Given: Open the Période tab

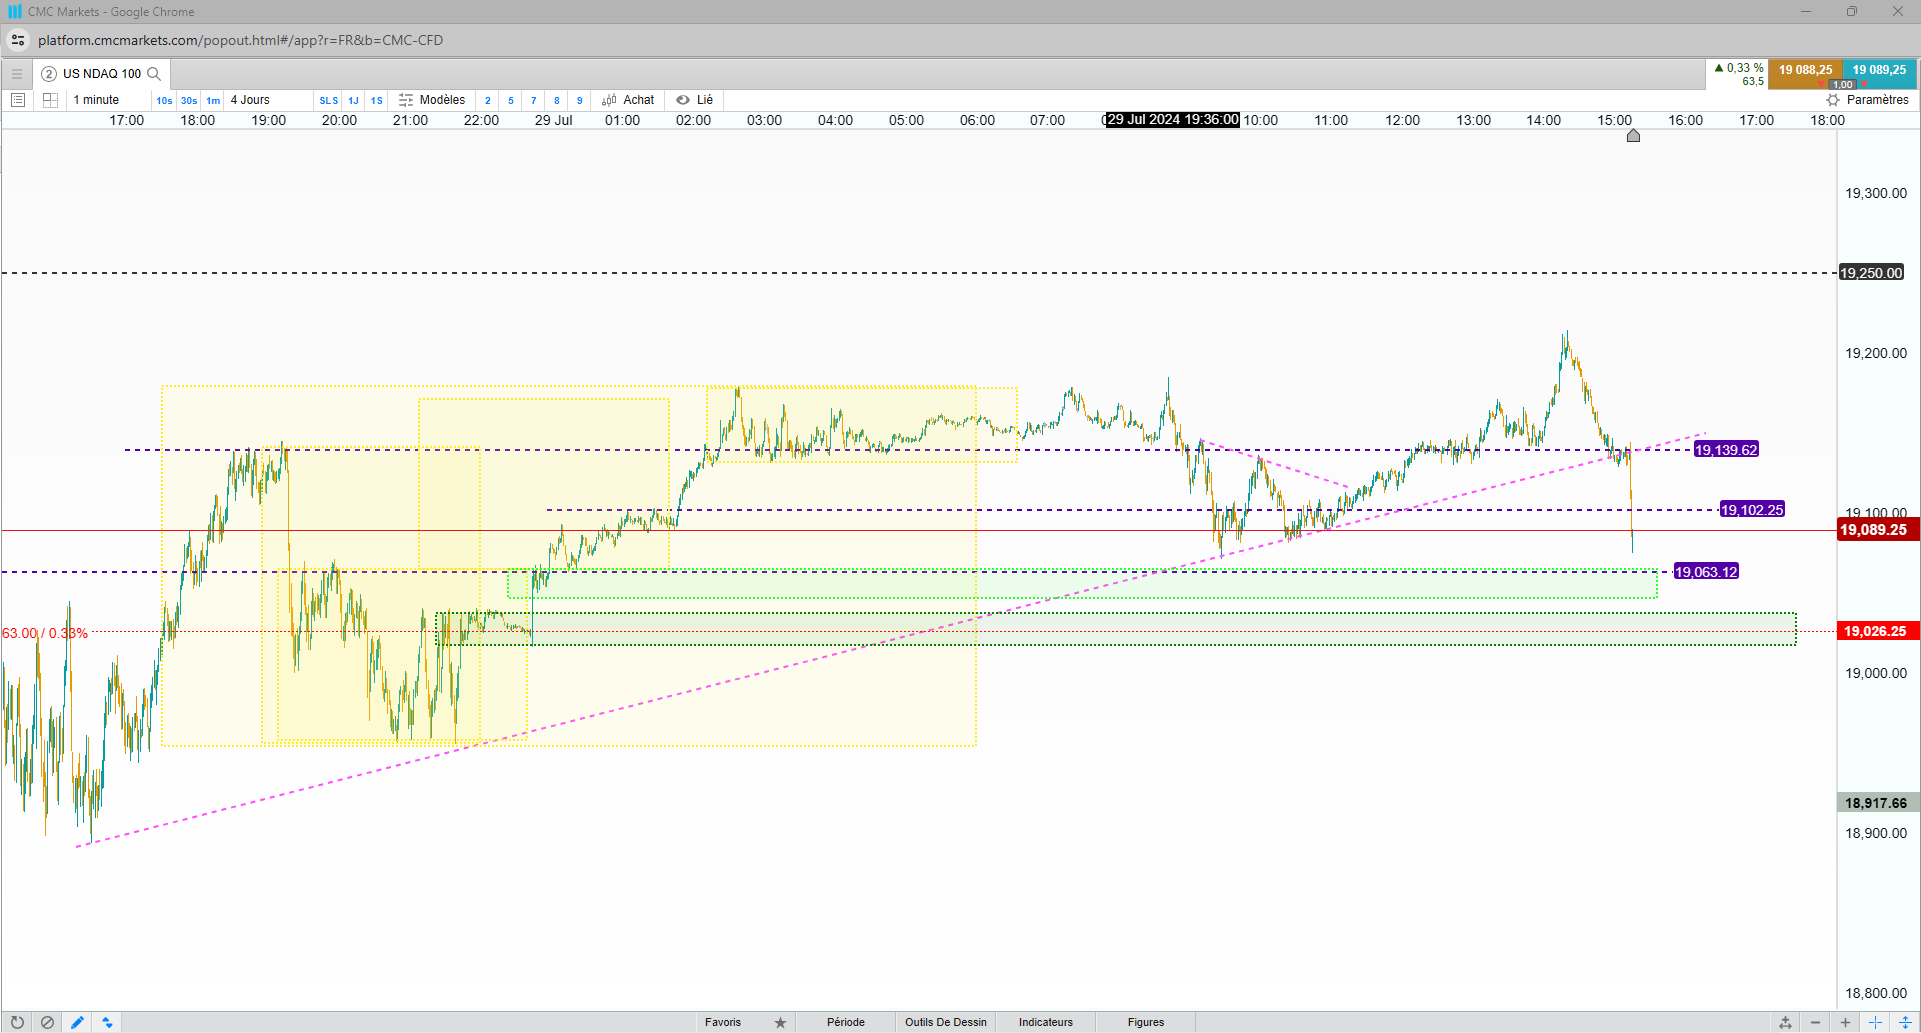Looking at the screenshot, I should (846, 1022).
